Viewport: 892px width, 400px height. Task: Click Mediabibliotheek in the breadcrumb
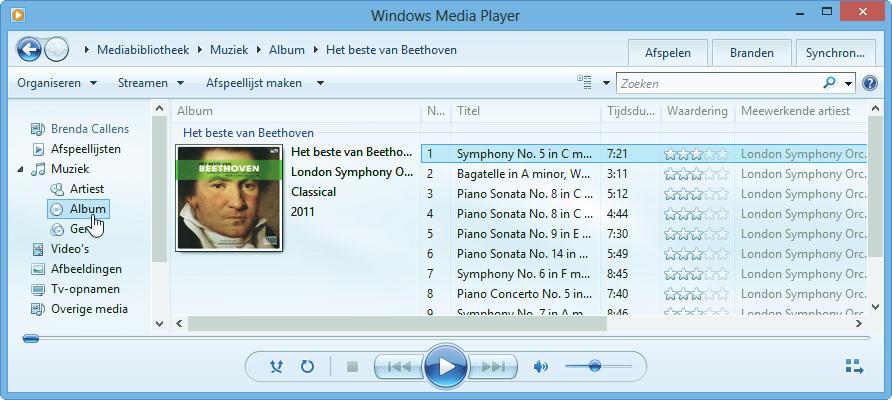(x=143, y=50)
